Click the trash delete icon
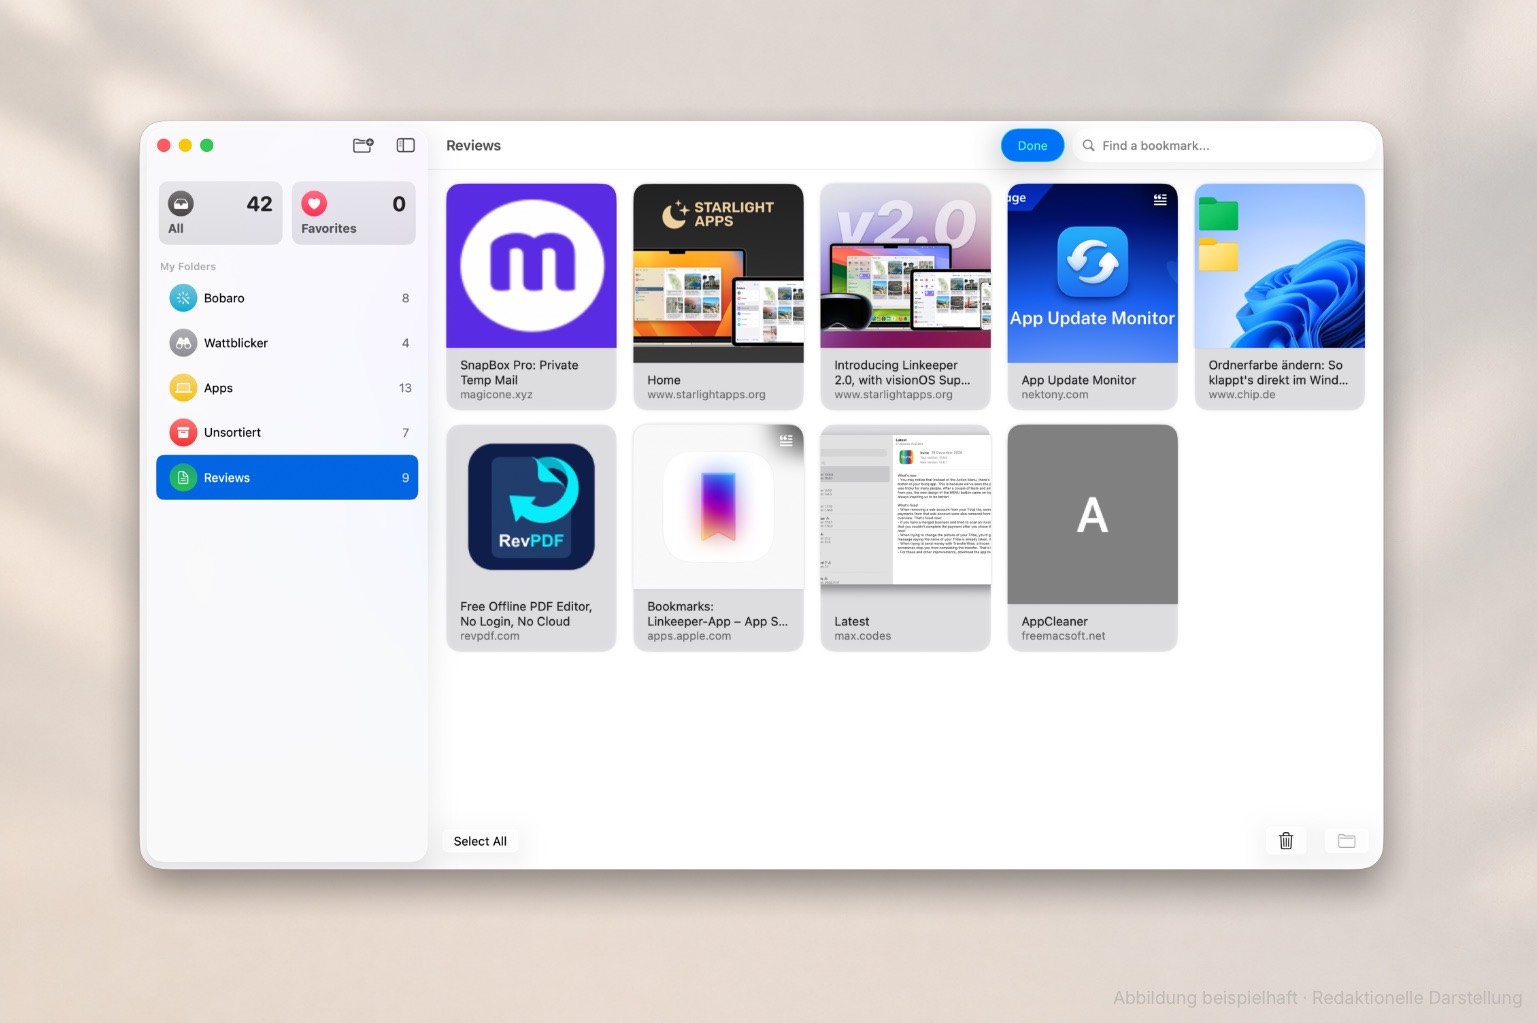Image resolution: width=1537 pixels, height=1023 pixels. click(x=1286, y=841)
